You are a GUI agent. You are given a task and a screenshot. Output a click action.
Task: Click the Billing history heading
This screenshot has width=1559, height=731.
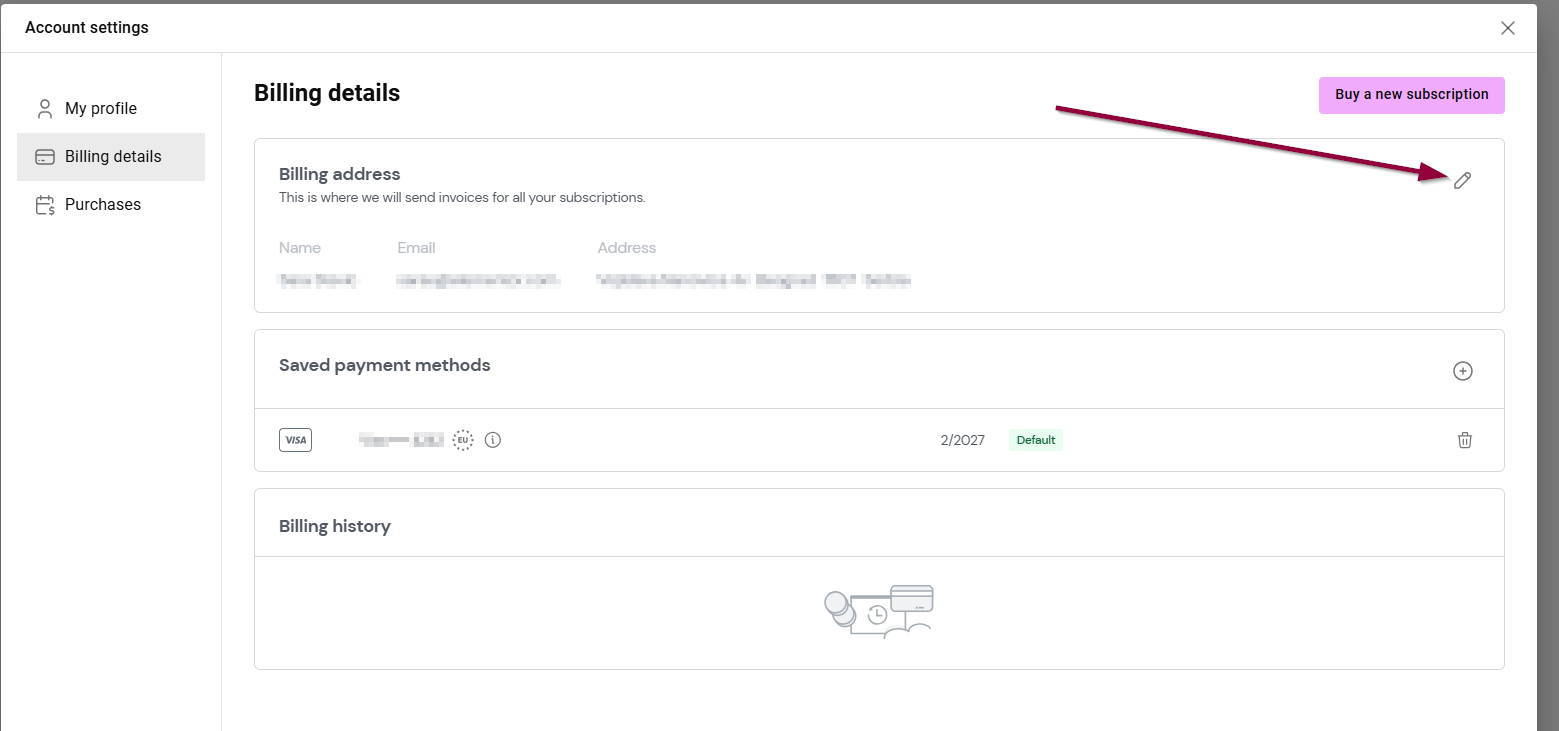tap(334, 526)
